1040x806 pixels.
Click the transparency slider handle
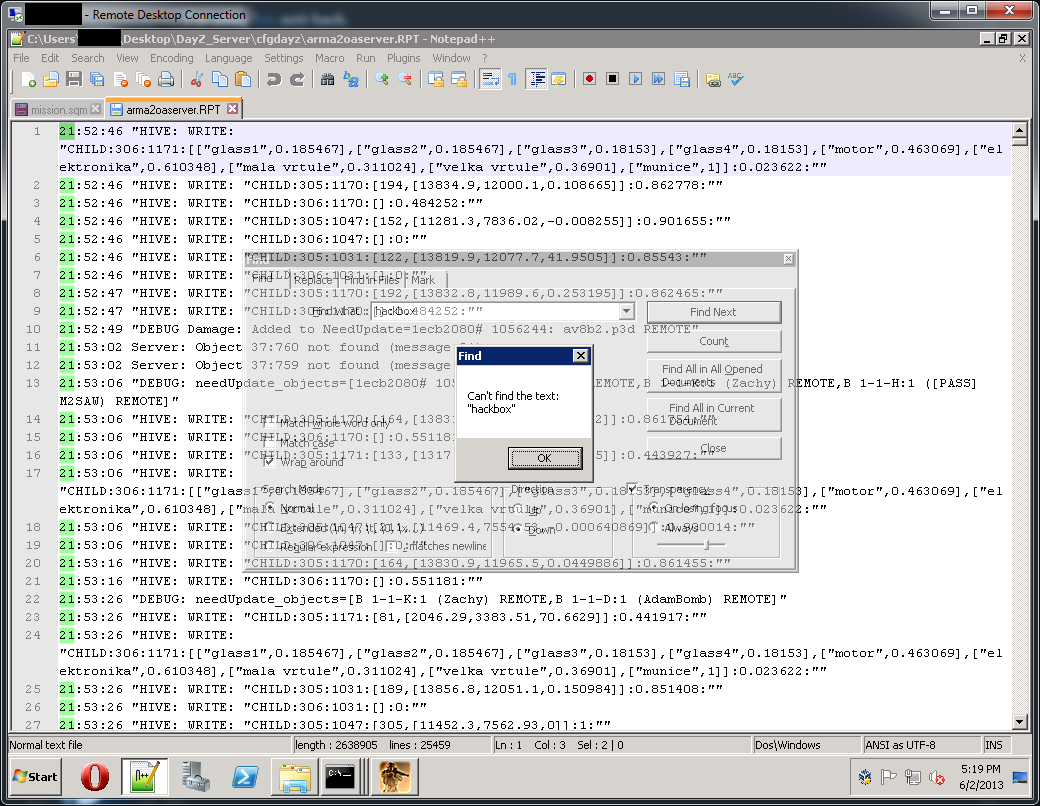[x=707, y=545]
